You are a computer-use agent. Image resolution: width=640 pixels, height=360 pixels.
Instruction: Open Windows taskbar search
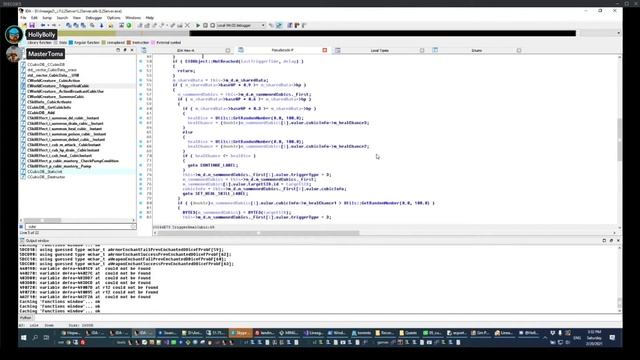(x=35, y=338)
